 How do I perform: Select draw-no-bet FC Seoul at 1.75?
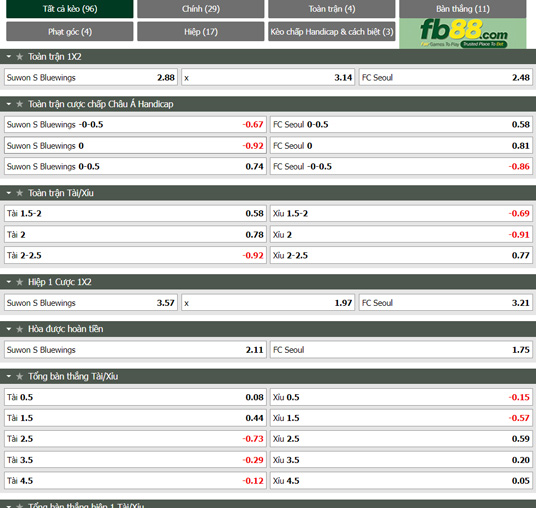tap(401, 350)
